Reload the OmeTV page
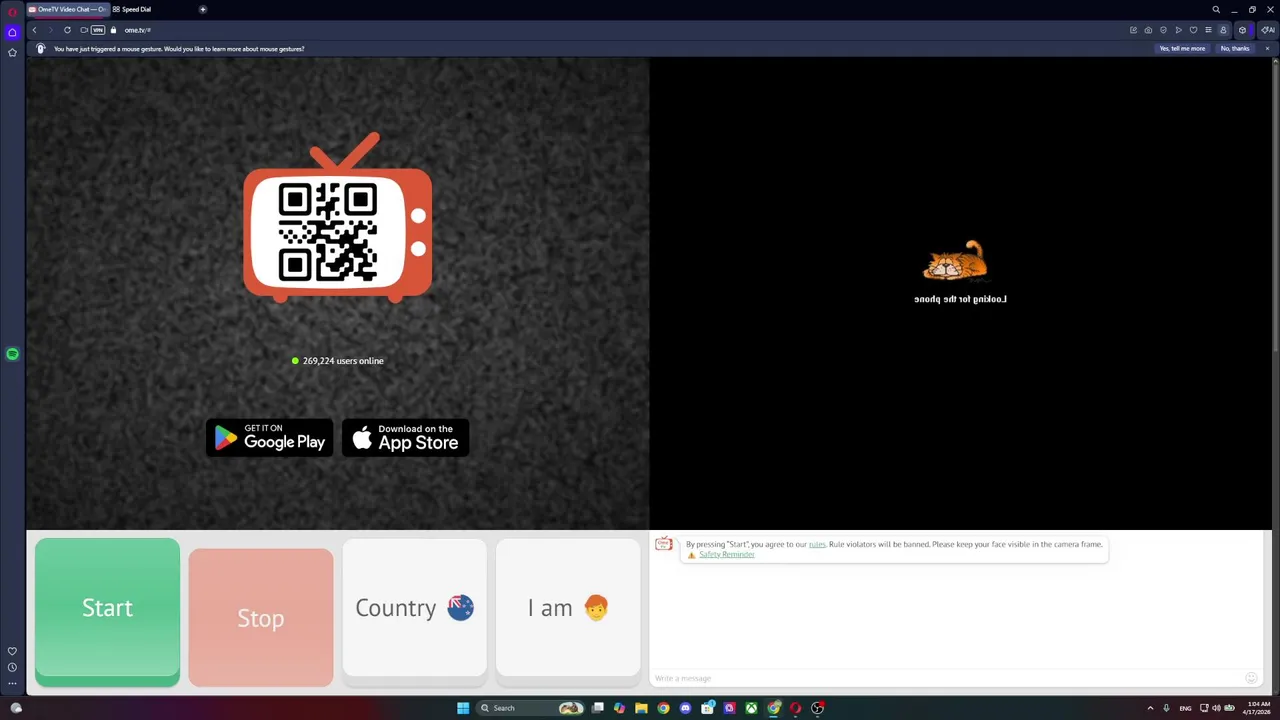 (67, 30)
